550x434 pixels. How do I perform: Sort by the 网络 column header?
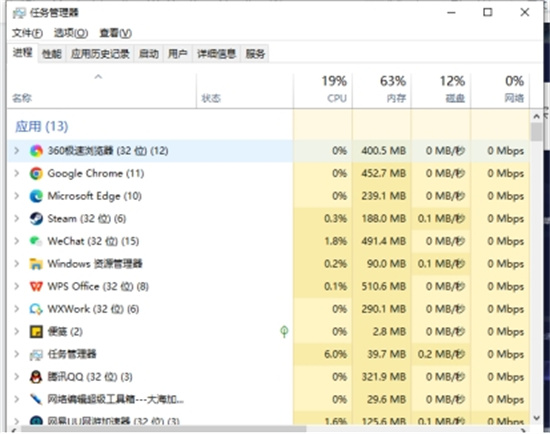pos(500,90)
